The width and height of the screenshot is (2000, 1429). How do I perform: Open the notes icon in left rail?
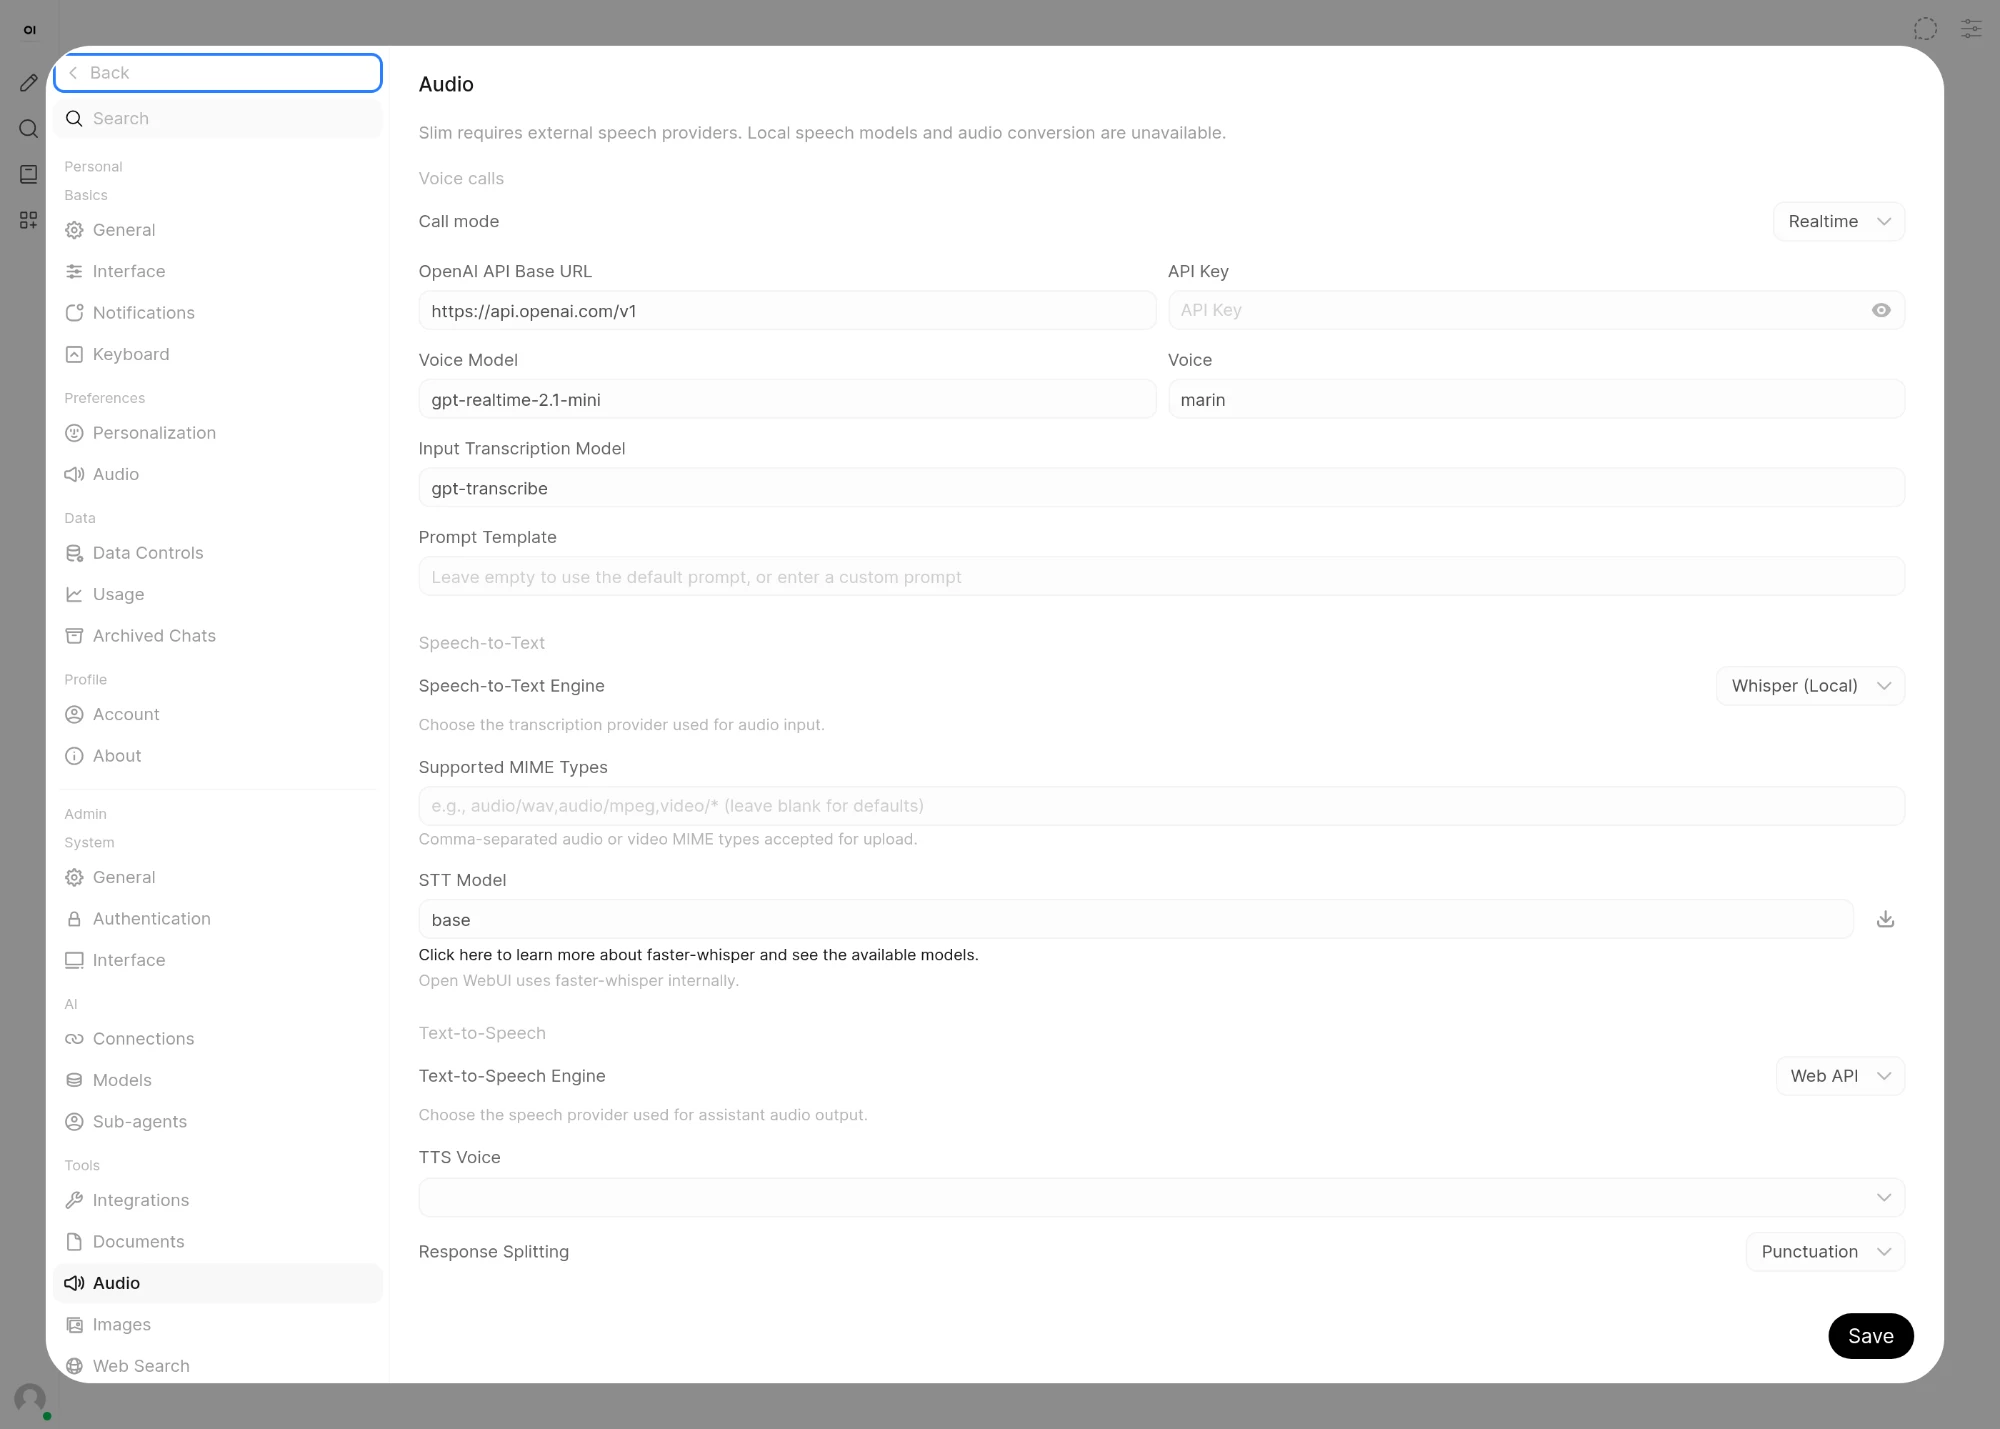point(29,174)
